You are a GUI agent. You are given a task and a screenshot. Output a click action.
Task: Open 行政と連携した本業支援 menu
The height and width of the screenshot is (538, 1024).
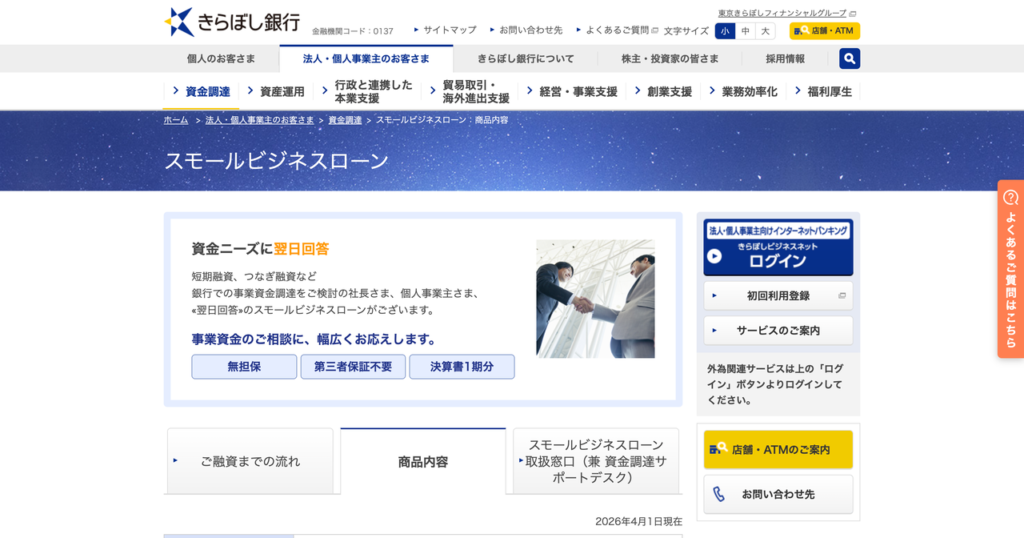pyautogui.click(x=368, y=91)
